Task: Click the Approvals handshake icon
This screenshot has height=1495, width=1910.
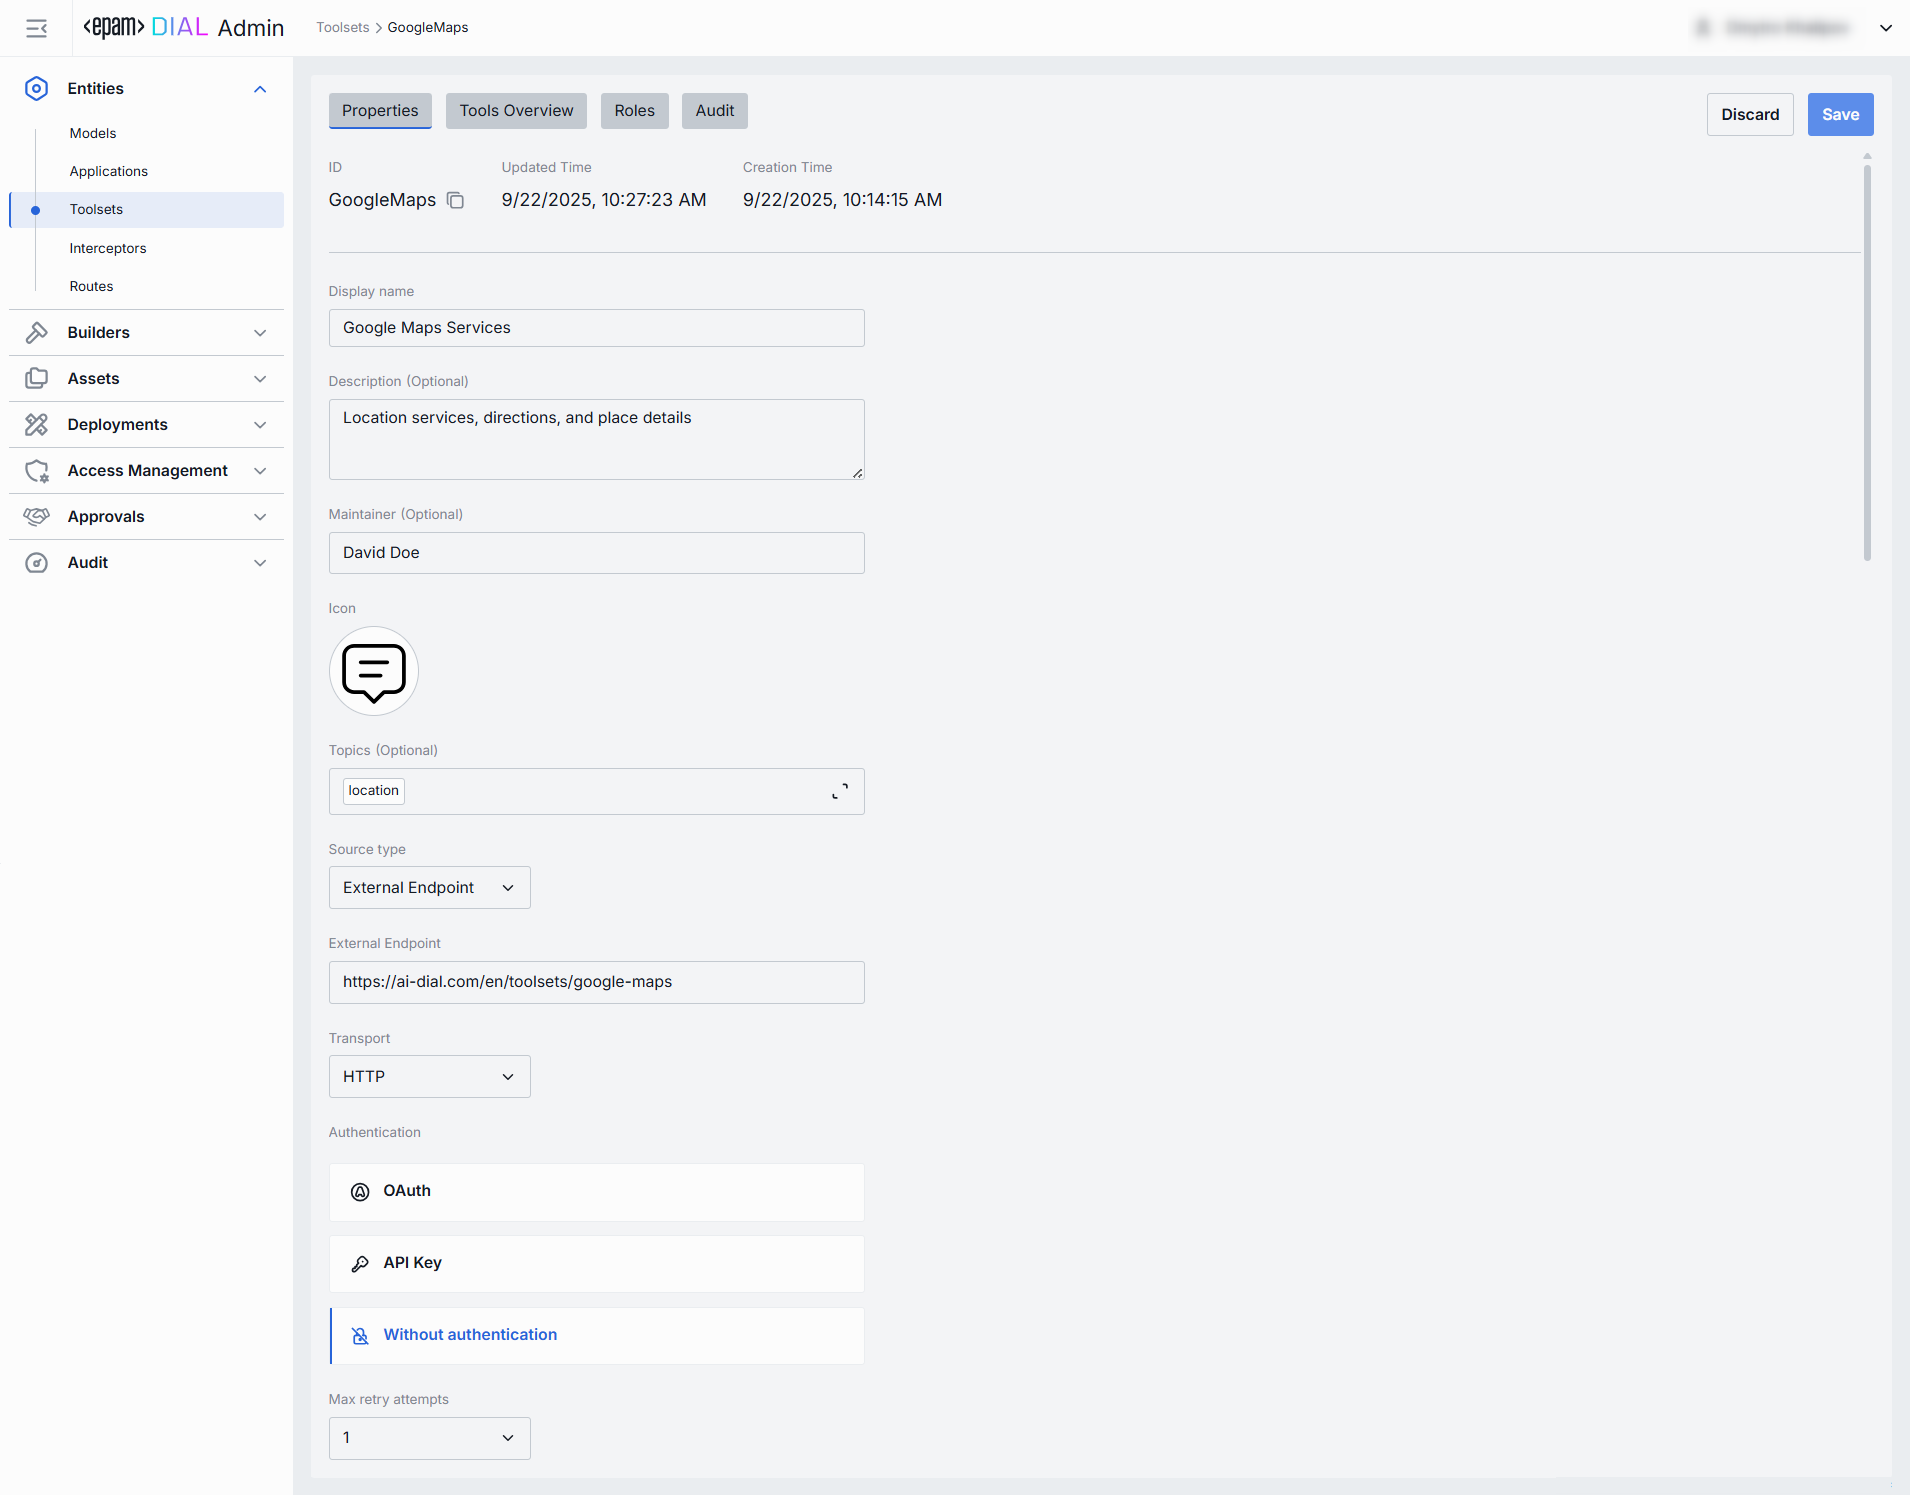Action: pos(36,517)
